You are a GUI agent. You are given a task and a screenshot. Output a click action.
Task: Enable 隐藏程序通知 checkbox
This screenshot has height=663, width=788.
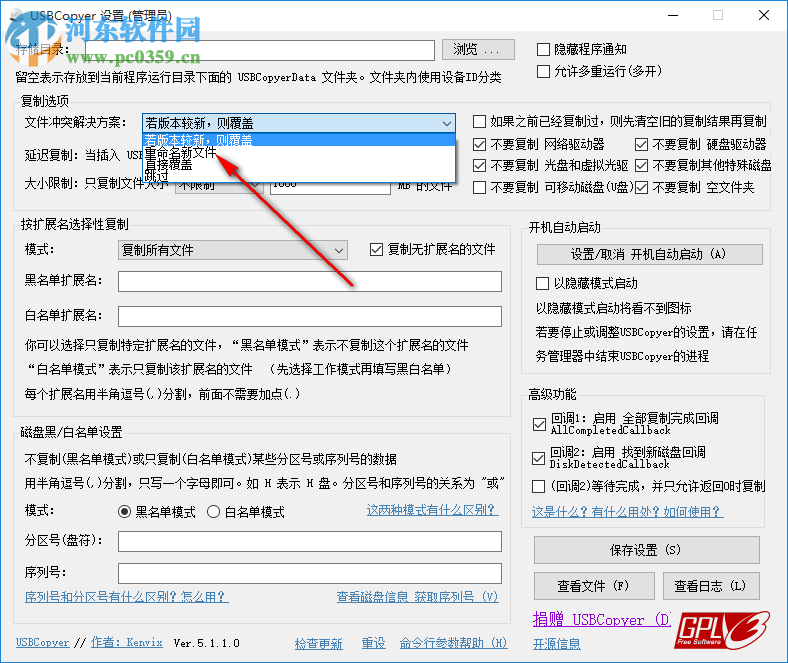tap(543, 49)
